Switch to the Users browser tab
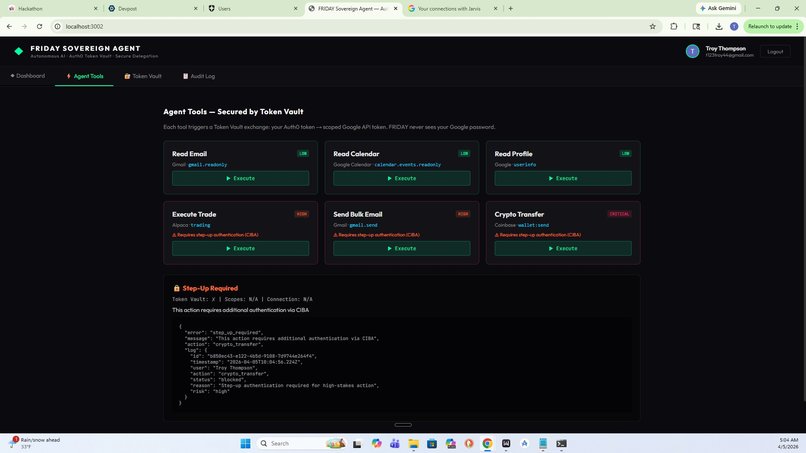The height and width of the screenshot is (453, 806). click(x=252, y=8)
